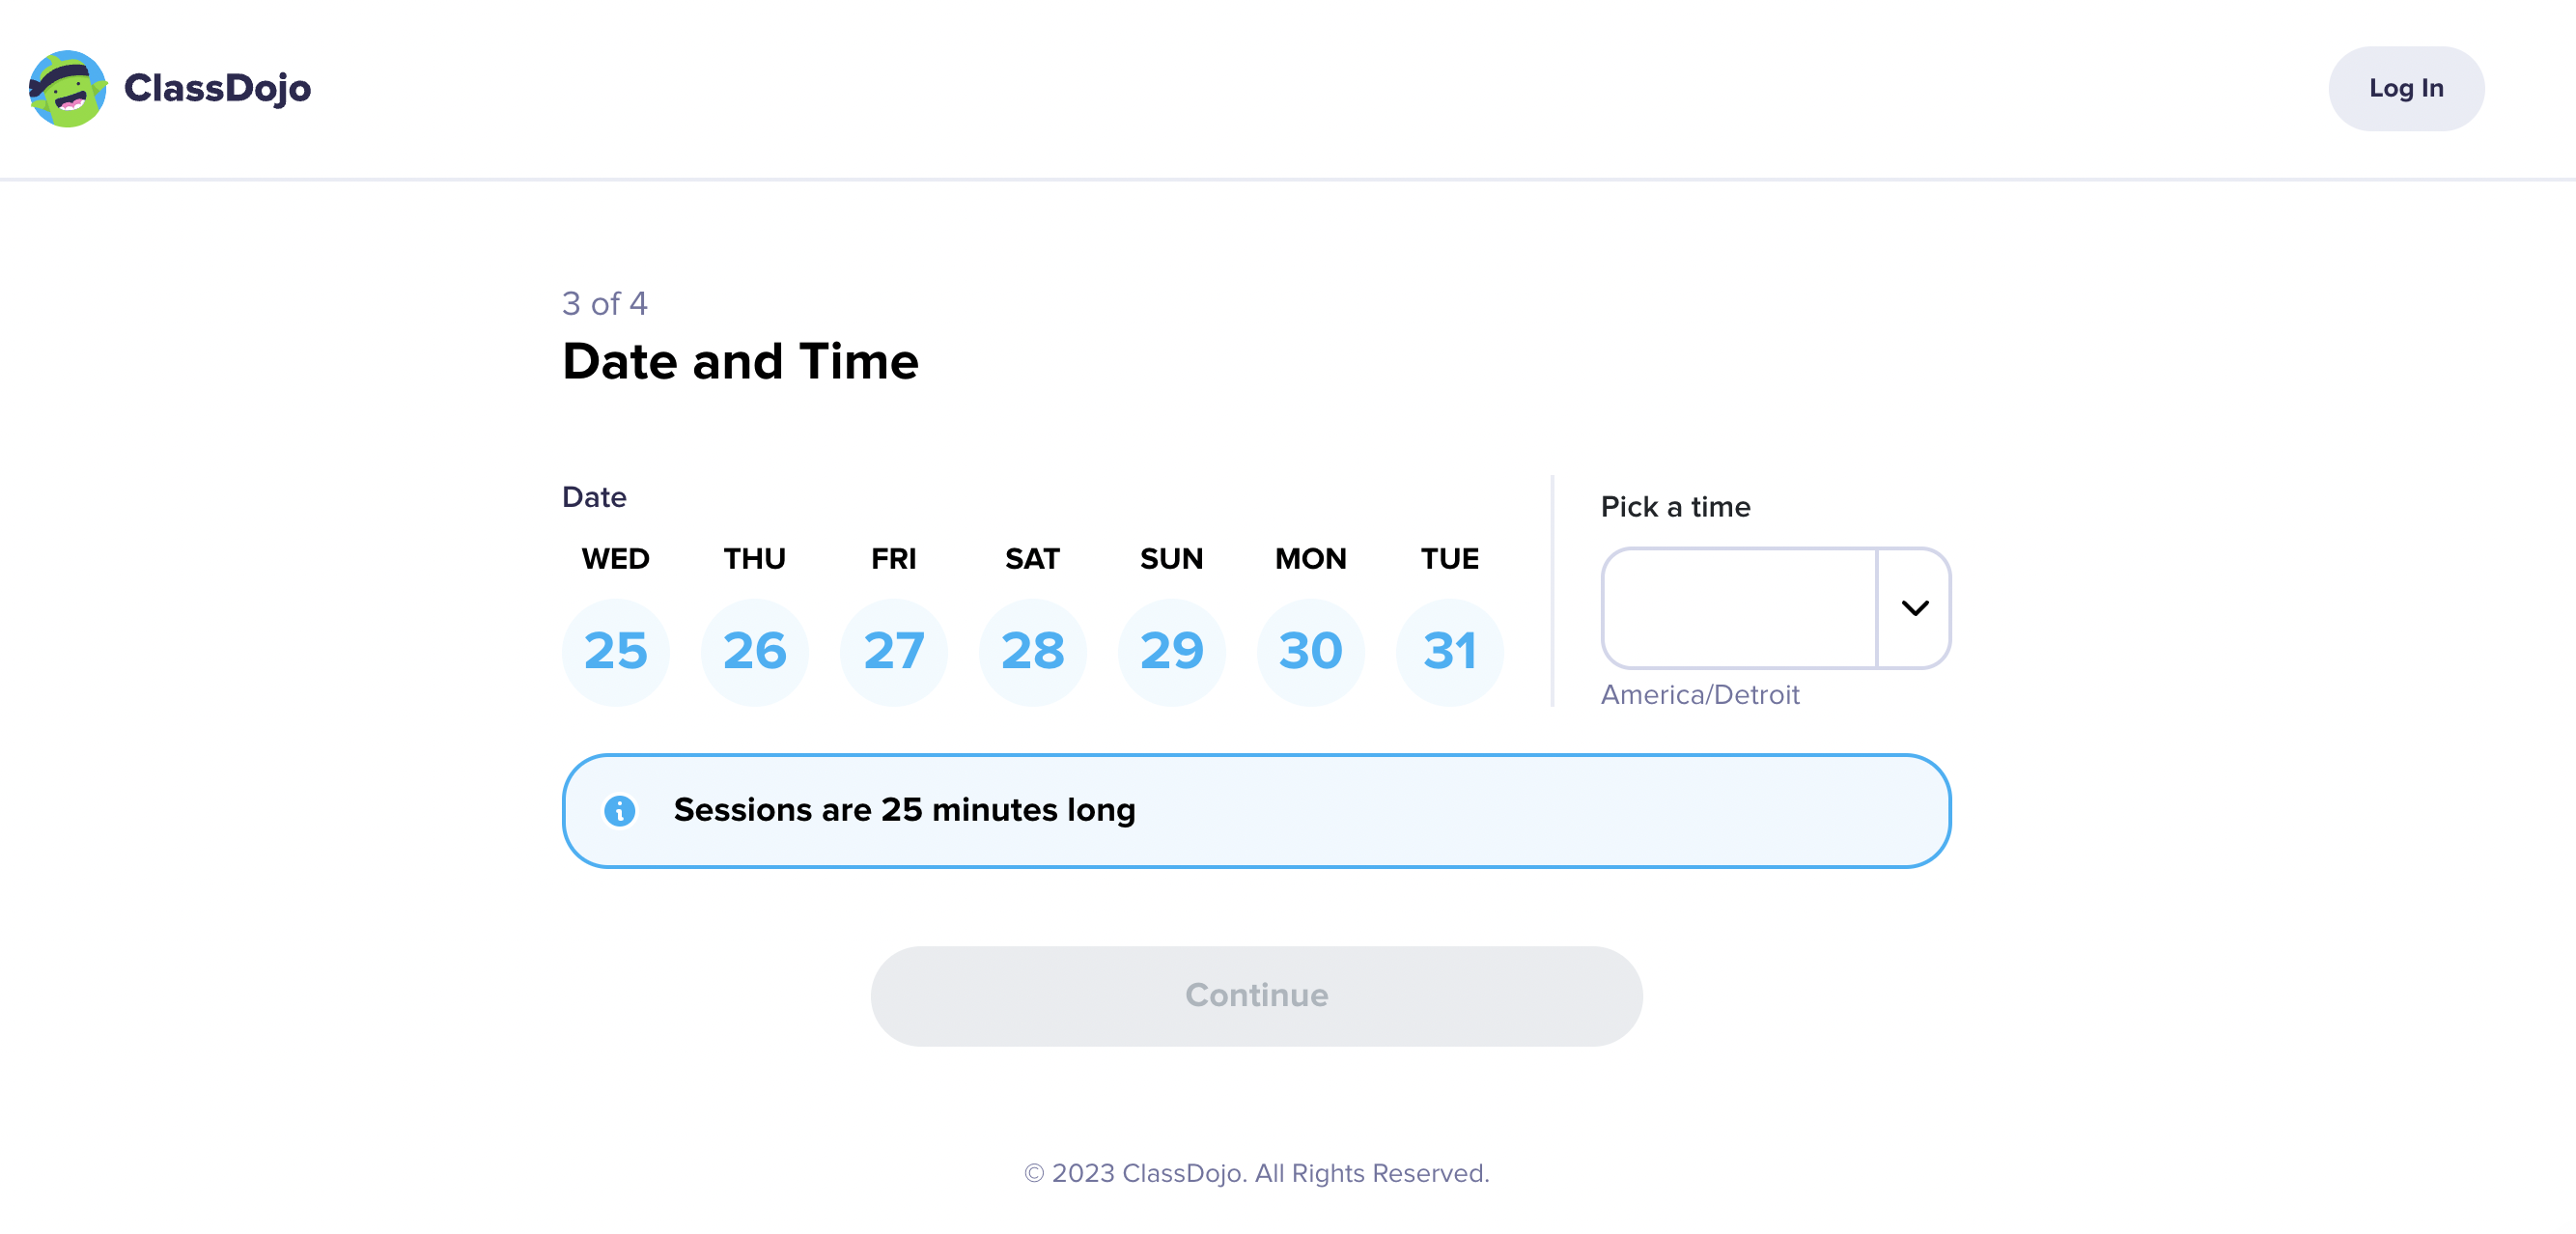Select Monday the 30th

(1310, 651)
